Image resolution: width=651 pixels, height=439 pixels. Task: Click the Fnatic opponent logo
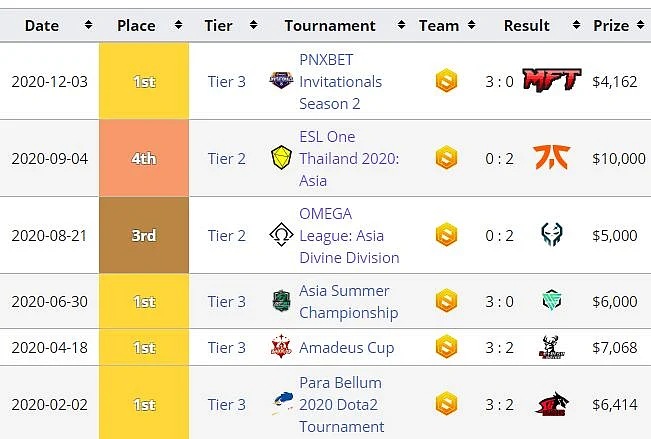pyautogui.click(x=552, y=158)
